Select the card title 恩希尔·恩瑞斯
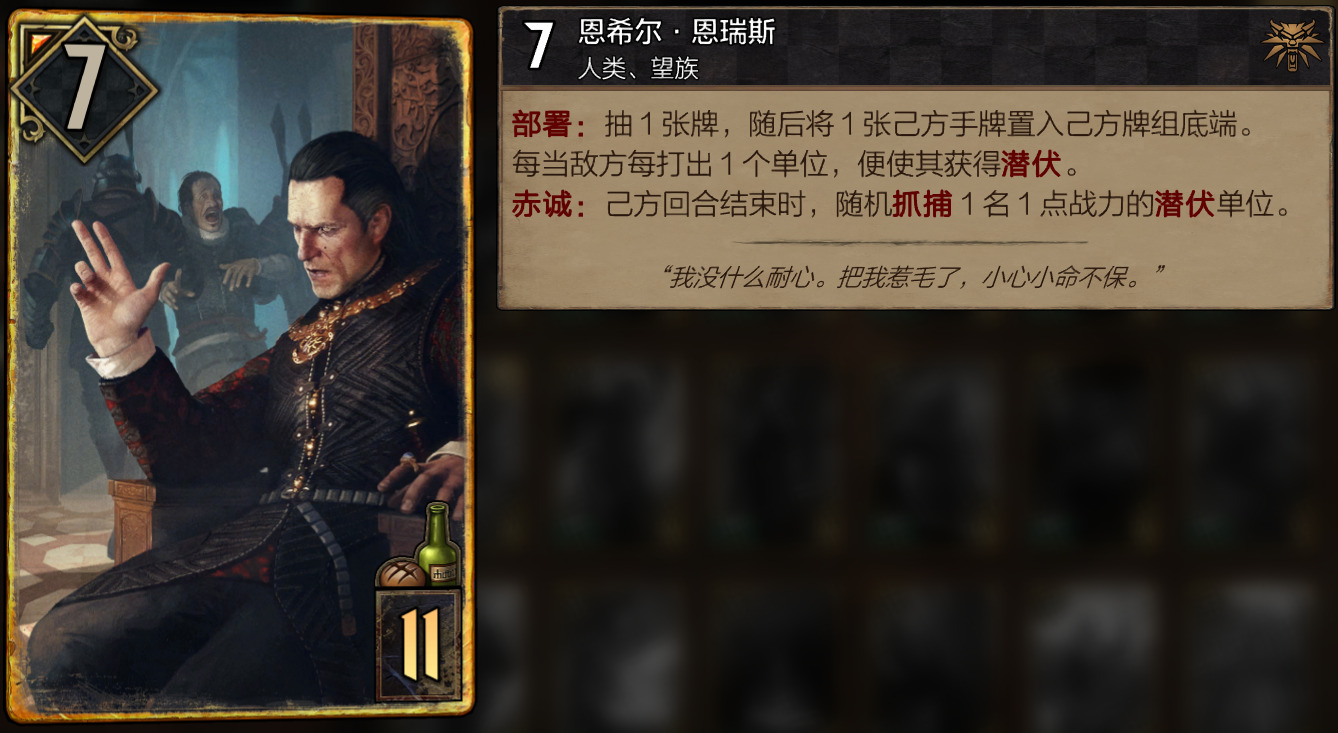Screen dimensions: 1338x733 (x=677, y=32)
